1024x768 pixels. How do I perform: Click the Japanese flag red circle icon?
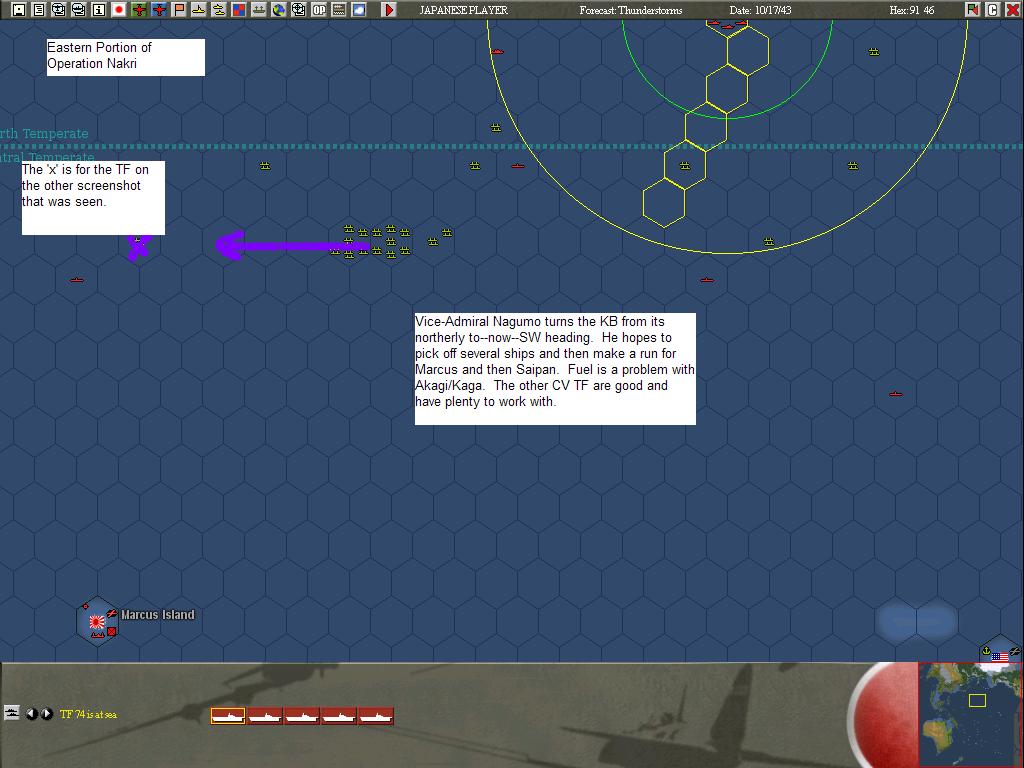[119, 10]
